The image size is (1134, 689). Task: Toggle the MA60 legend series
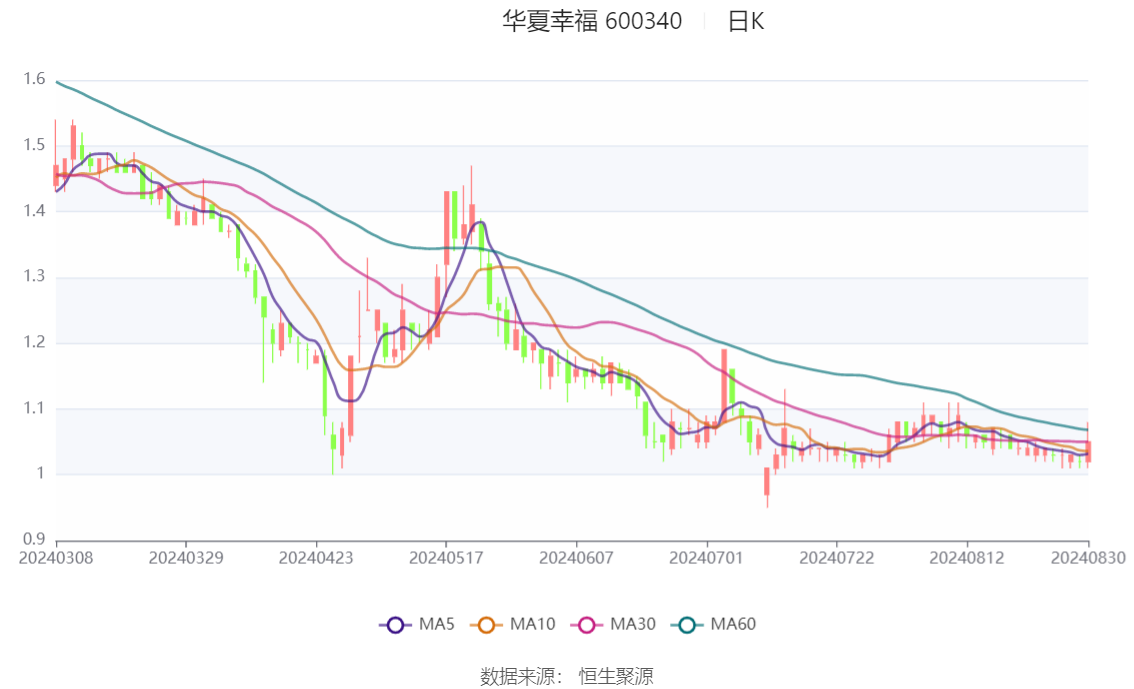pyautogui.click(x=714, y=625)
